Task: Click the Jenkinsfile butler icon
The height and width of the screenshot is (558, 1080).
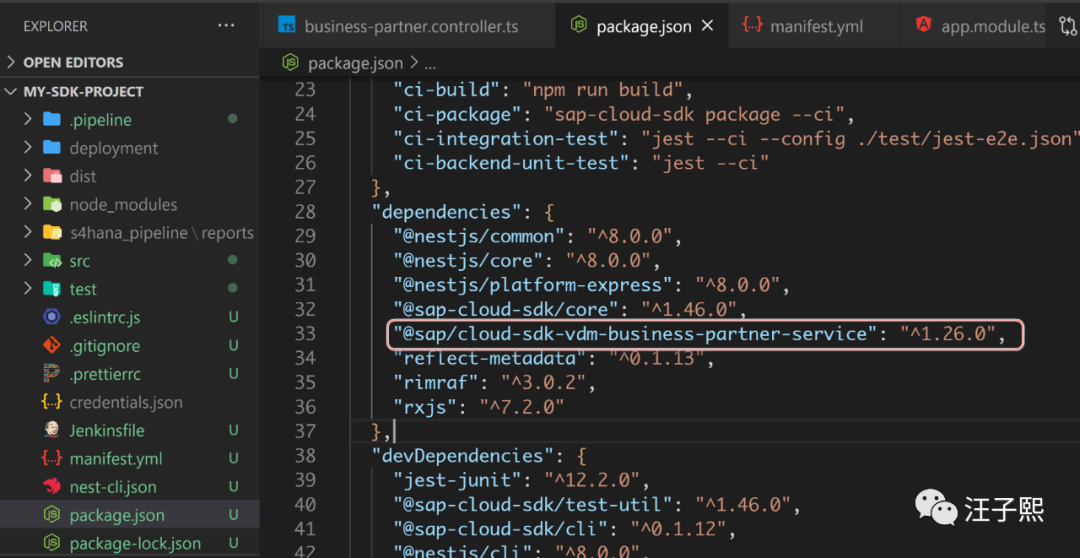Action: click(52, 430)
